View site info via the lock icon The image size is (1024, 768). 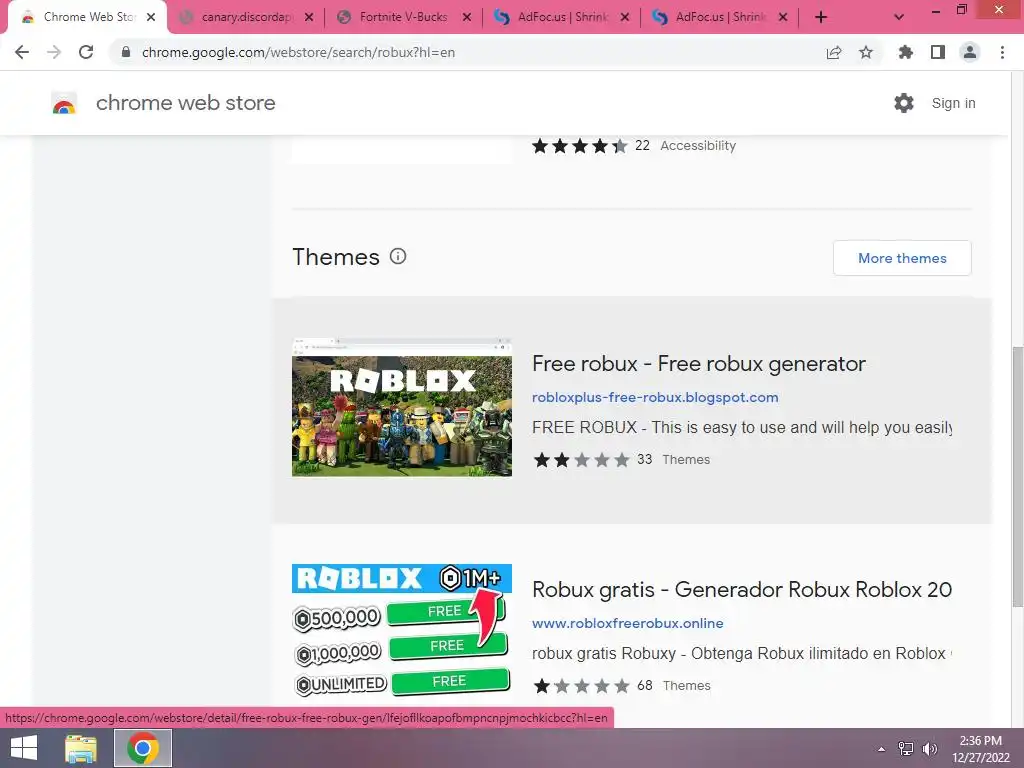(x=126, y=52)
